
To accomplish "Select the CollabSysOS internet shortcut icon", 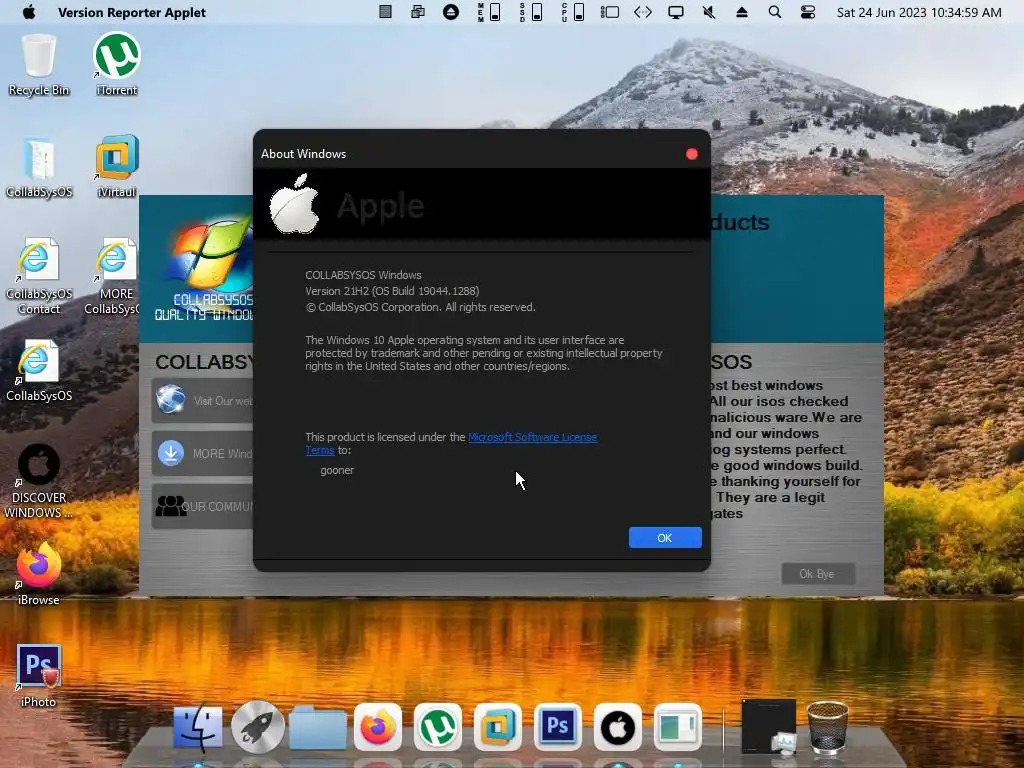I will pos(39,371).
